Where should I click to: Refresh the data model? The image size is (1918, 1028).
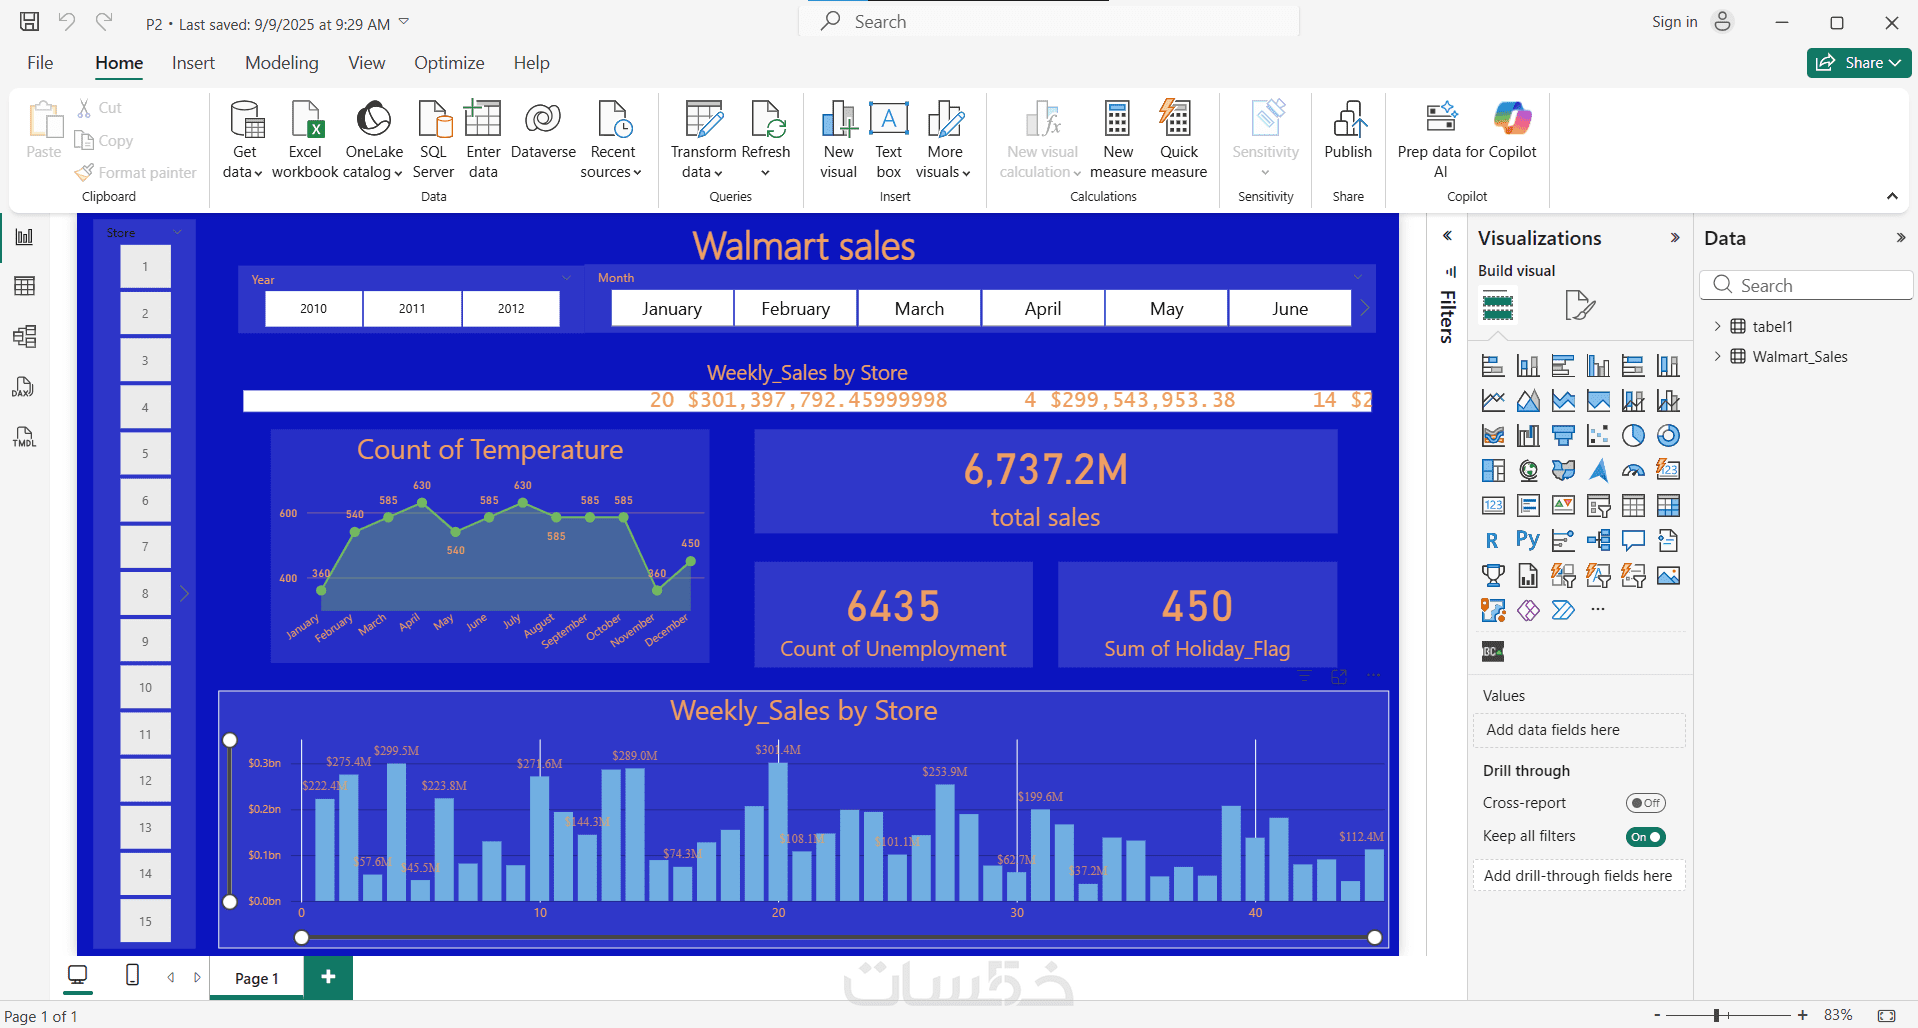pos(766,140)
